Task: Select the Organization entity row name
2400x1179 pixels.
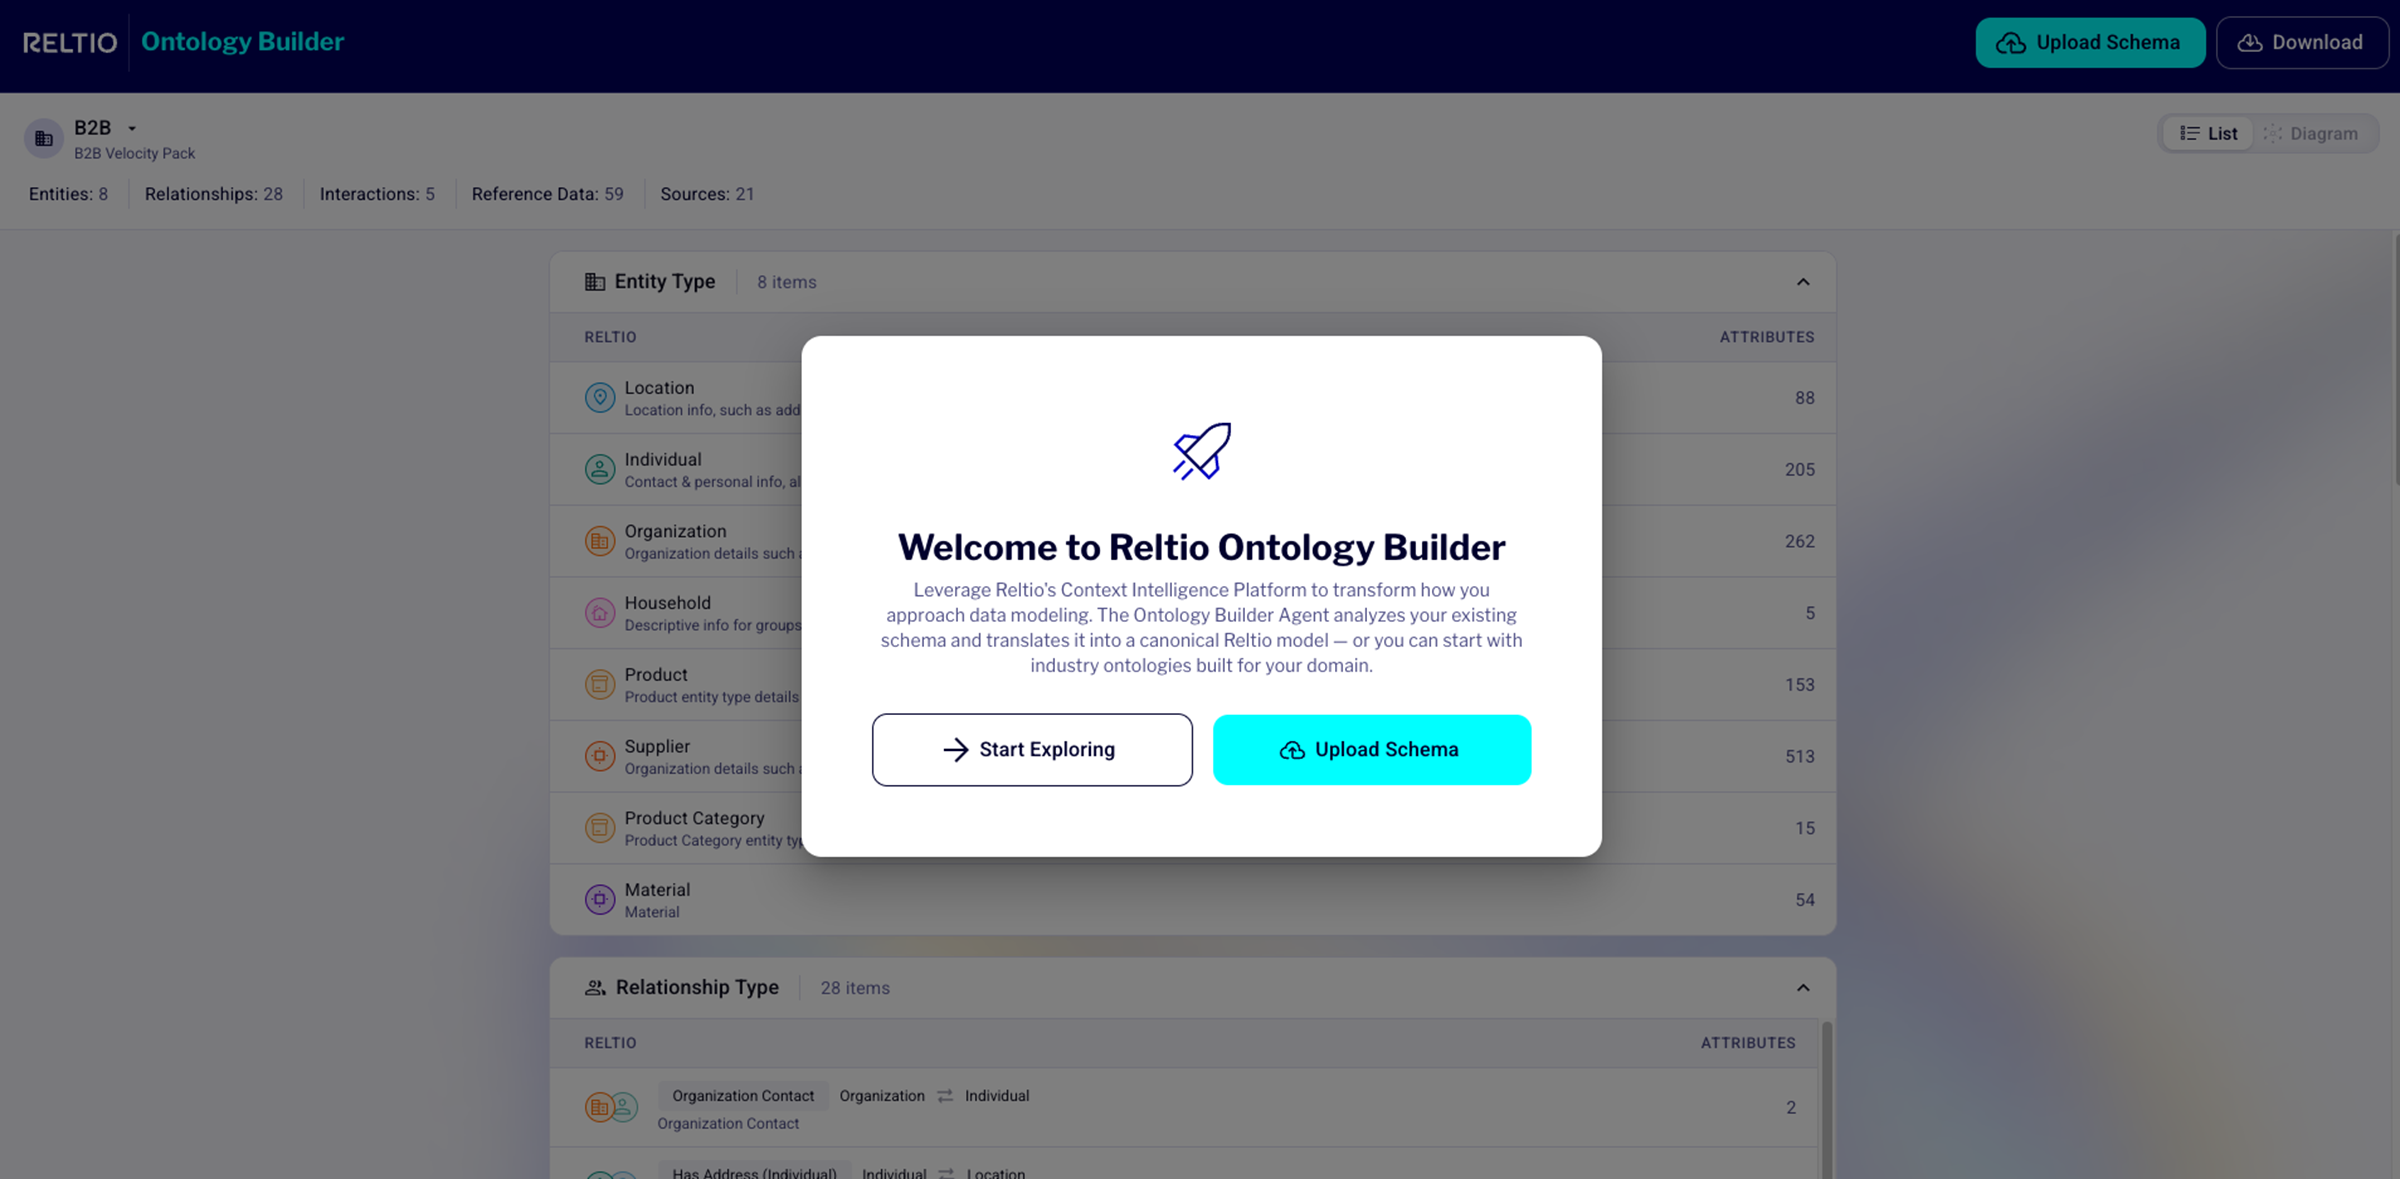Action: pos(675,531)
